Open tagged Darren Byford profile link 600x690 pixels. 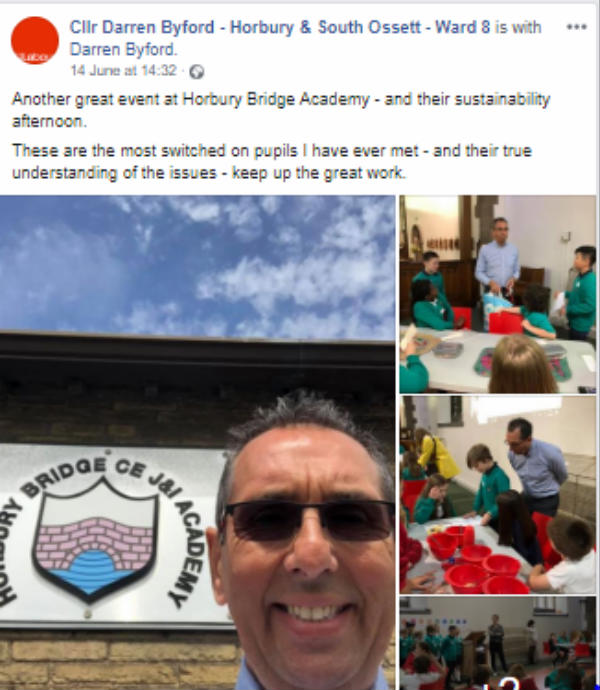click(x=123, y=49)
